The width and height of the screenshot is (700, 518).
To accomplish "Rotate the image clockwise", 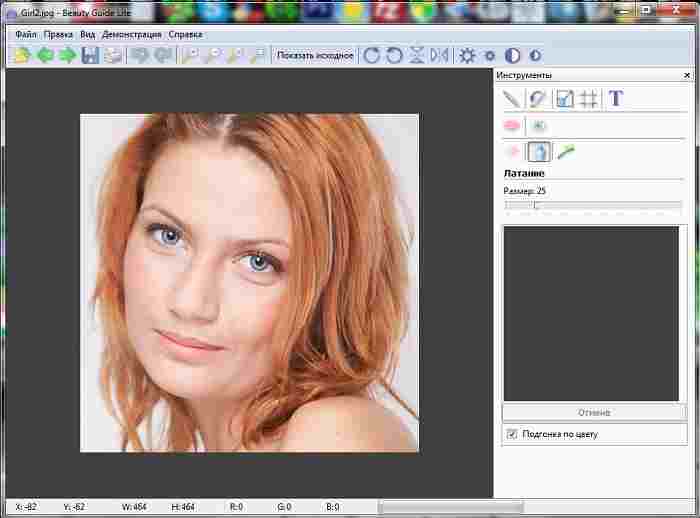I will click(371, 55).
